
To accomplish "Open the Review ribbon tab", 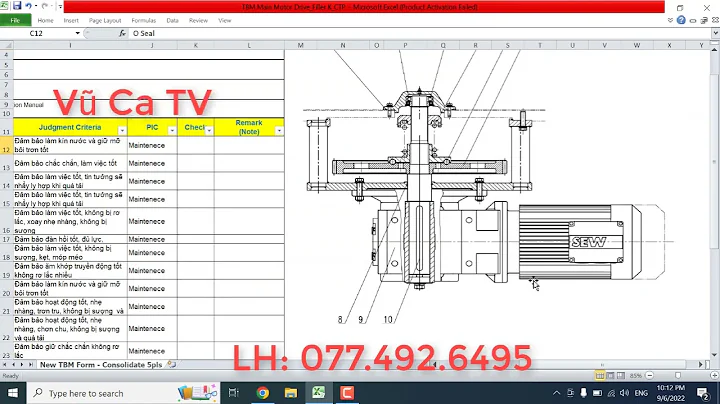I will [198, 20].
